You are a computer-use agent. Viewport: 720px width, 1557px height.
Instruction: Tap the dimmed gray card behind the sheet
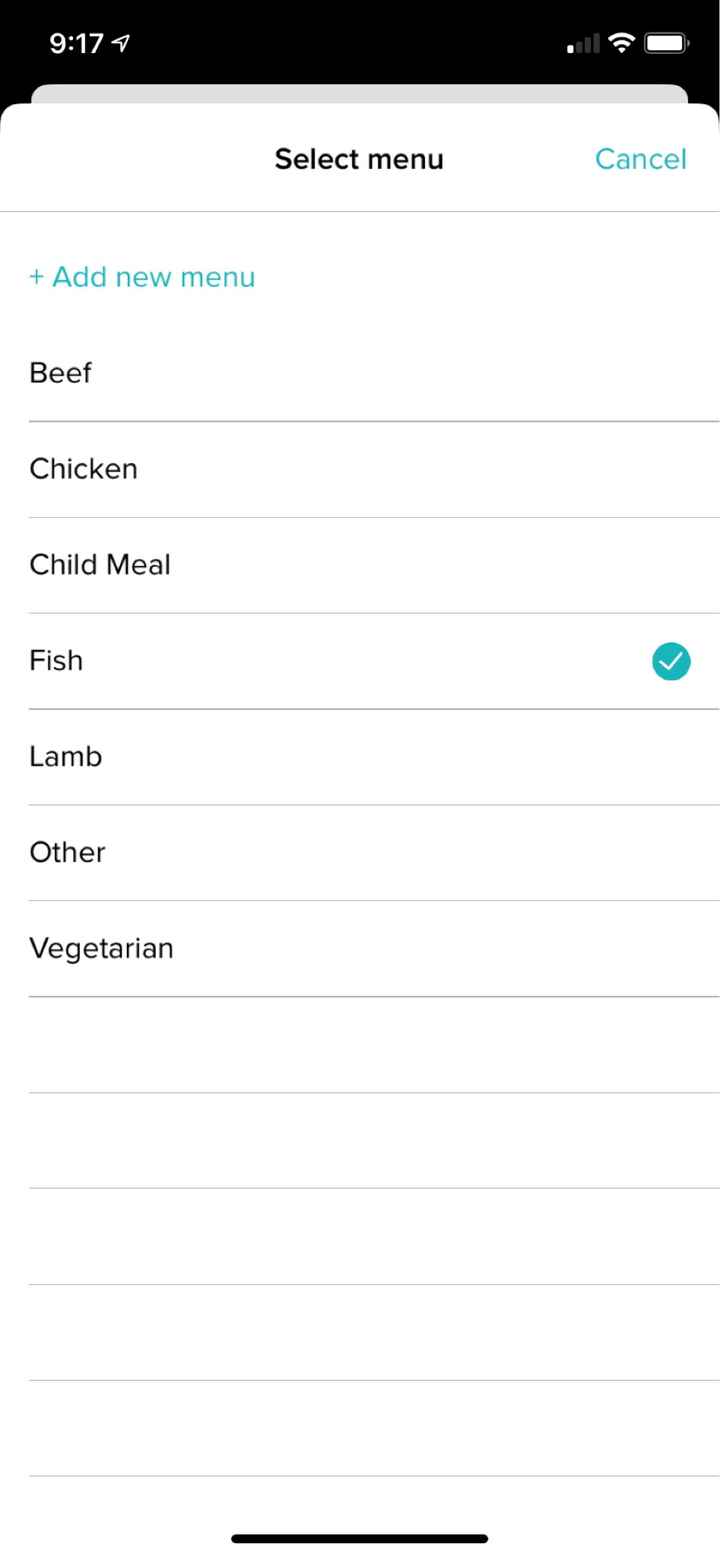tap(360, 94)
